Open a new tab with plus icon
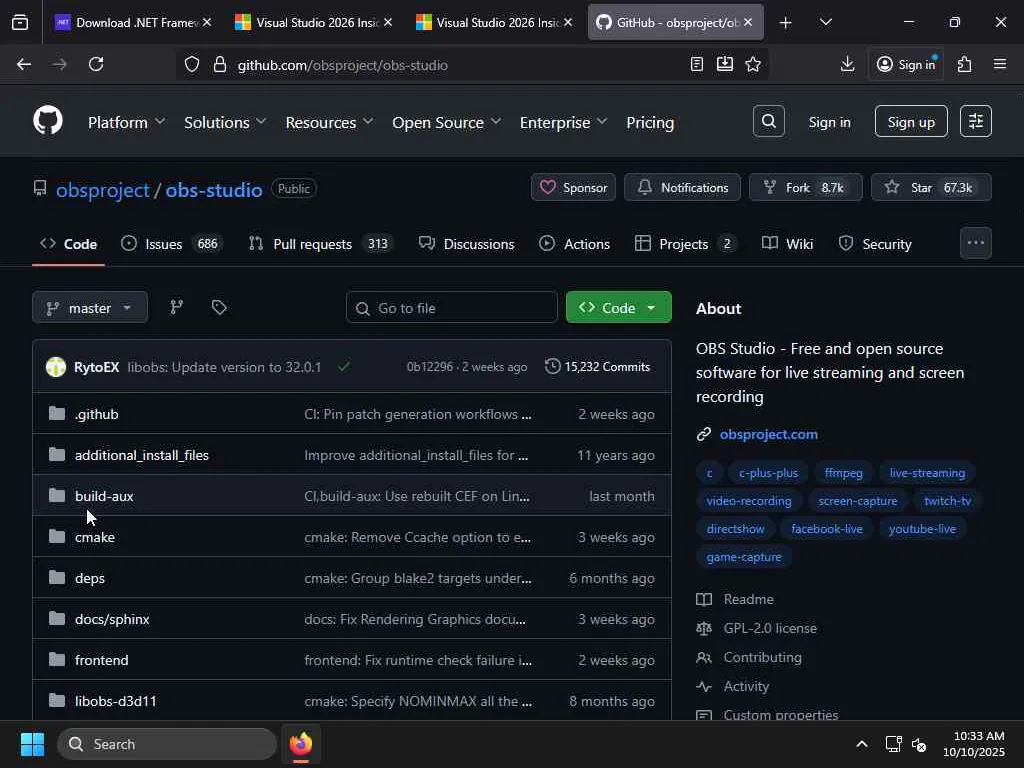 tap(786, 23)
